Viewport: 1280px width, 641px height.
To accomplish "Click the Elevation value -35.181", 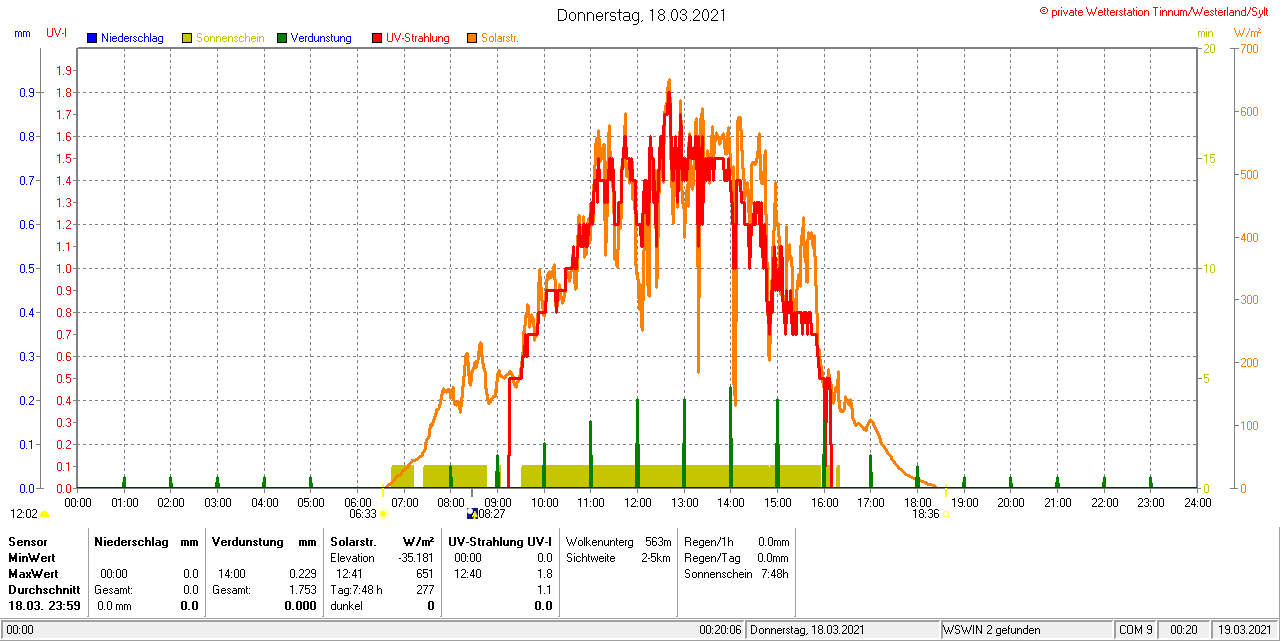I will pos(415,558).
